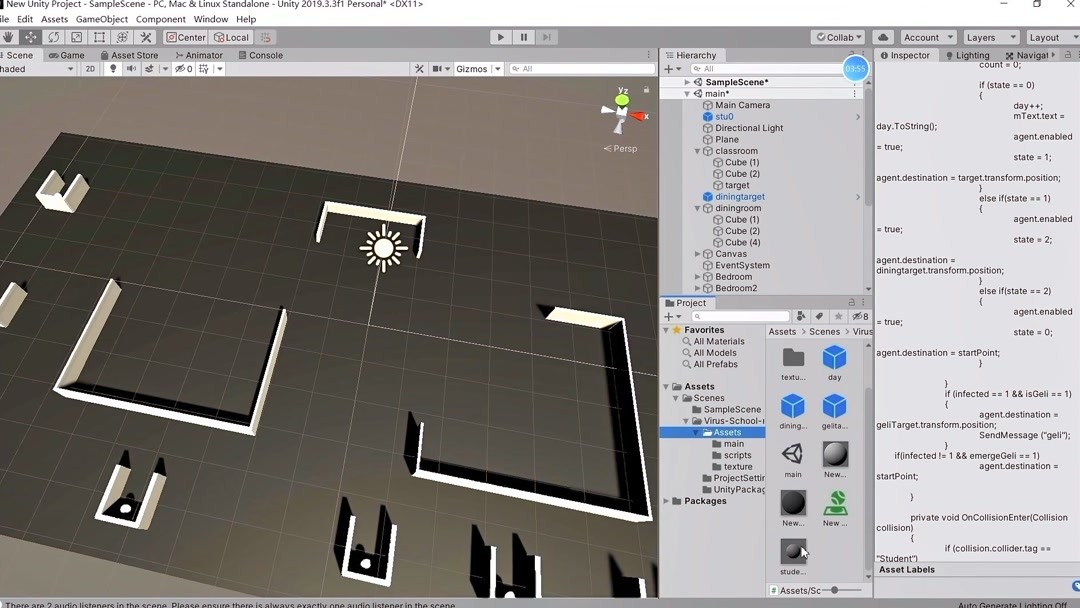Screen dimensions: 1080x608
Task: Toggle scene view lighting bulb
Action: [112, 68]
